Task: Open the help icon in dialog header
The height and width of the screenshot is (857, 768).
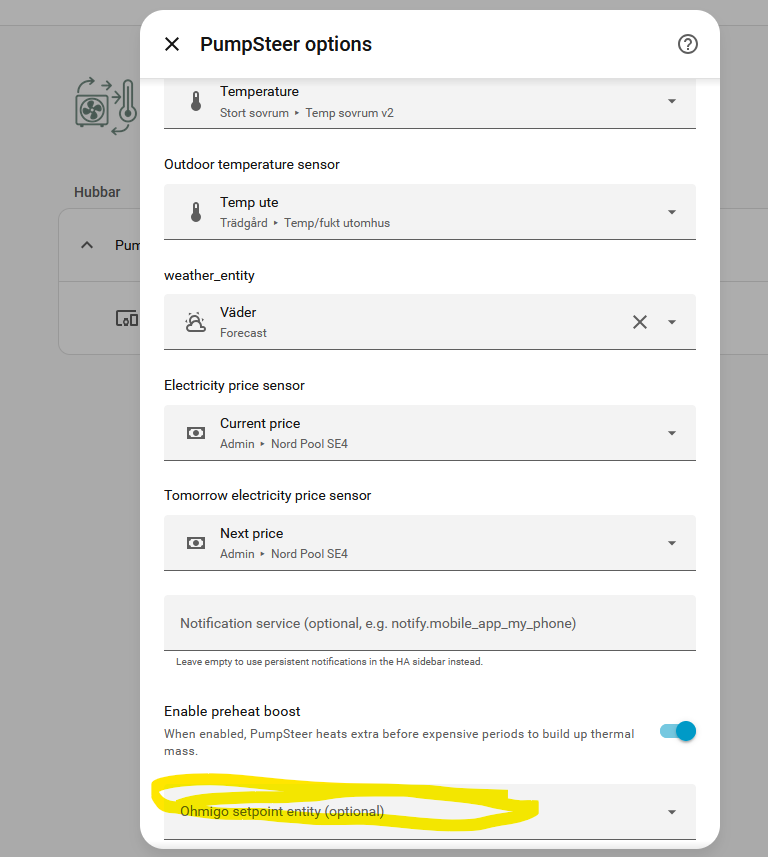Action: click(688, 44)
